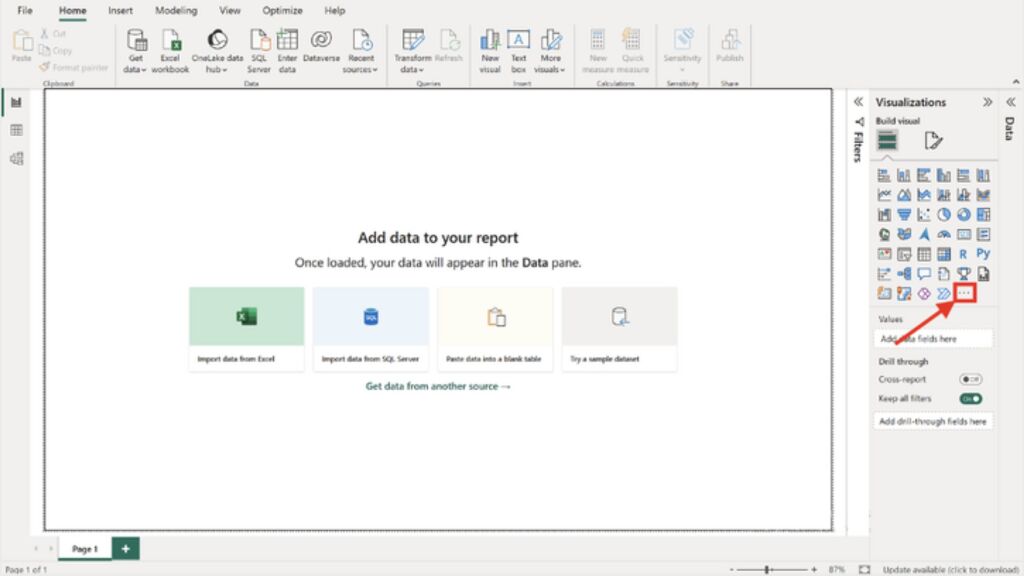Click the SQL Server icon
This screenshot has width=1024, height=576.
(259, 41)
